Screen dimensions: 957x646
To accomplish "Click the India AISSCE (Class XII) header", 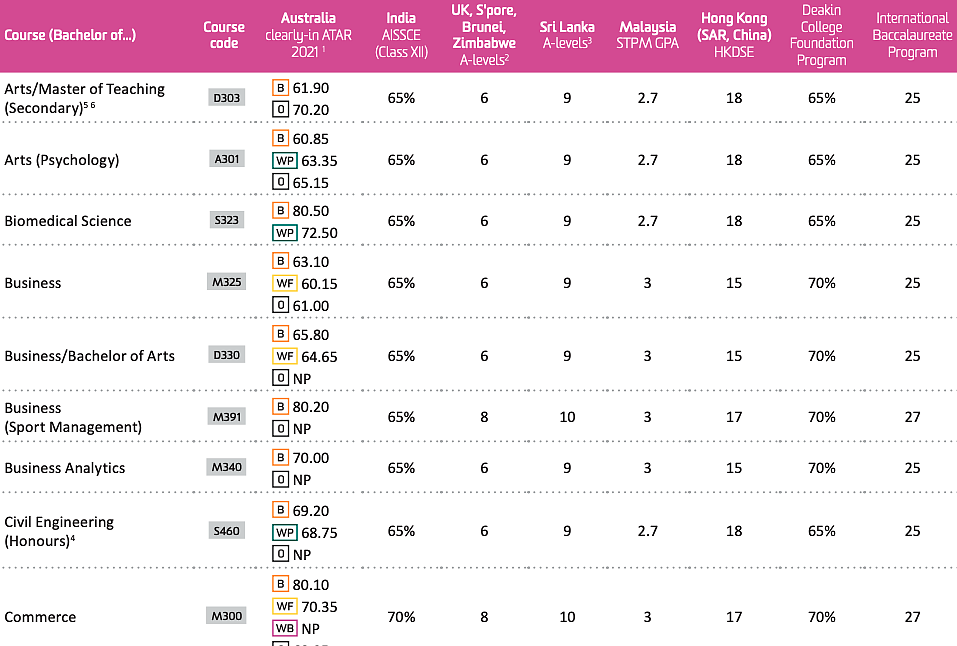I will coord(401,35).
